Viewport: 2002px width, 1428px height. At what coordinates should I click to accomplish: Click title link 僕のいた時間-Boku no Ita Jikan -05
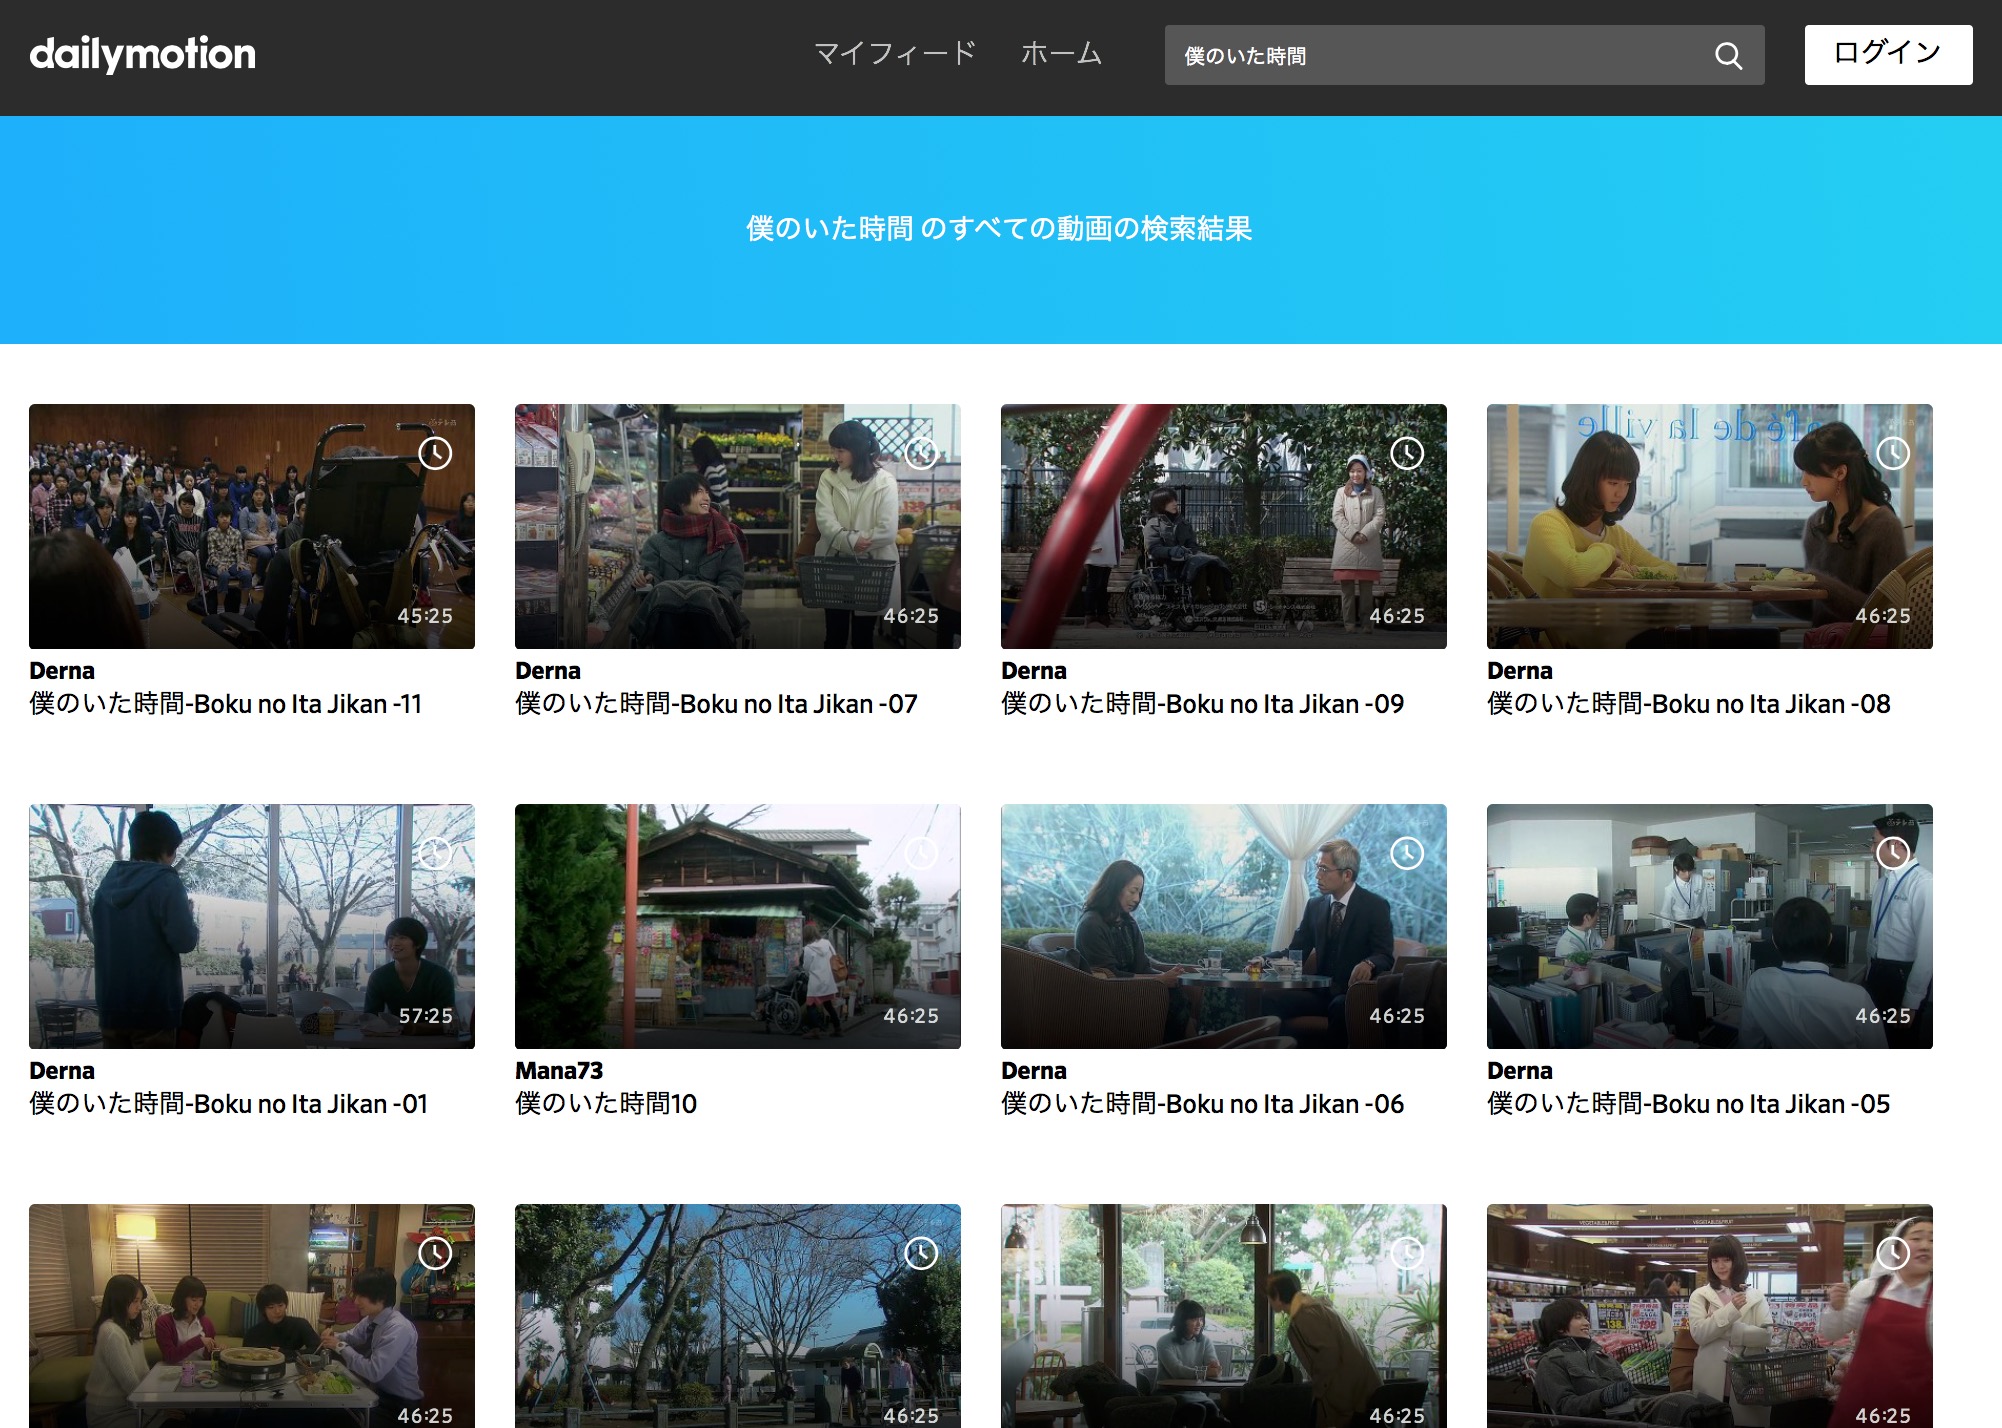click(1689, 1104)
